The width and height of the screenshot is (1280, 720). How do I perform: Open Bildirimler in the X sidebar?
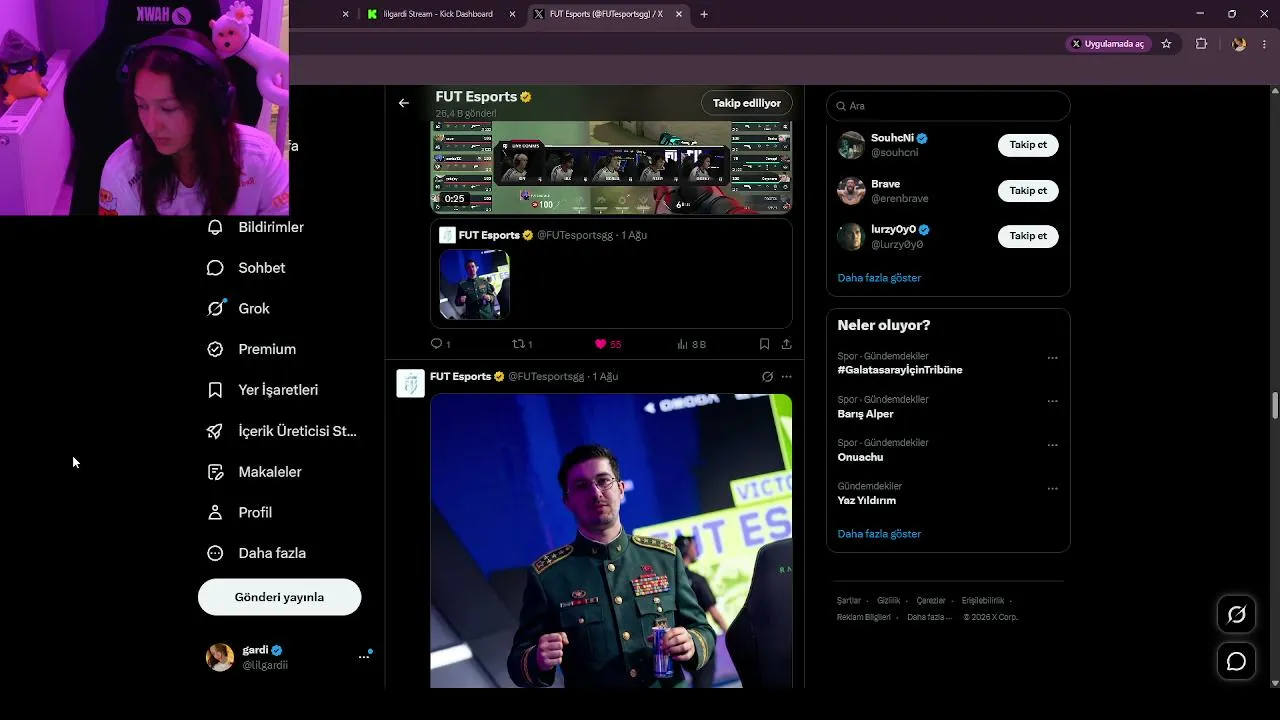point(256,227)
